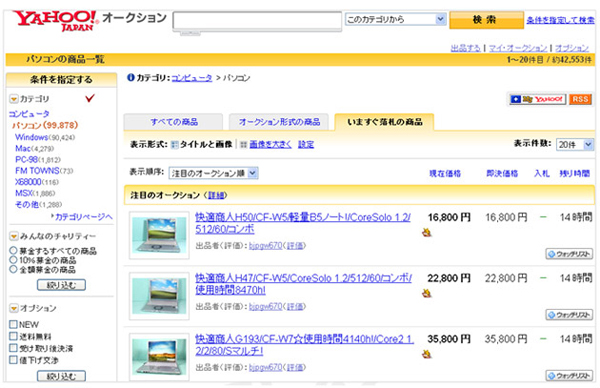Add the 22,800 yen laptop to watchlist
Image resolution: width=600 pixels, height=388 pixels.
tap(569, 315)
